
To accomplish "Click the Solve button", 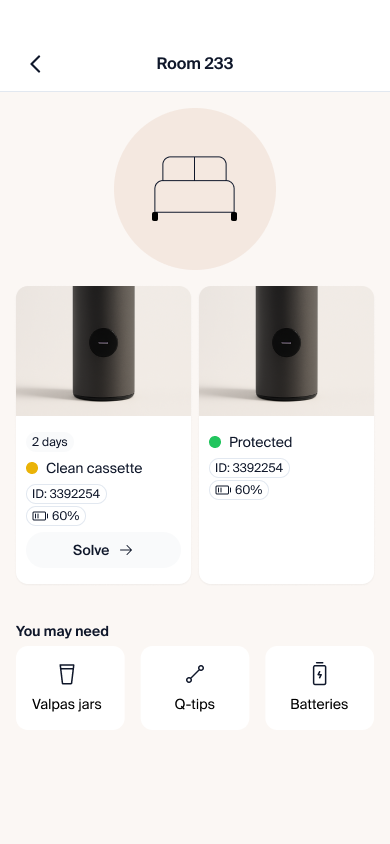I will (x=103, y=550).
